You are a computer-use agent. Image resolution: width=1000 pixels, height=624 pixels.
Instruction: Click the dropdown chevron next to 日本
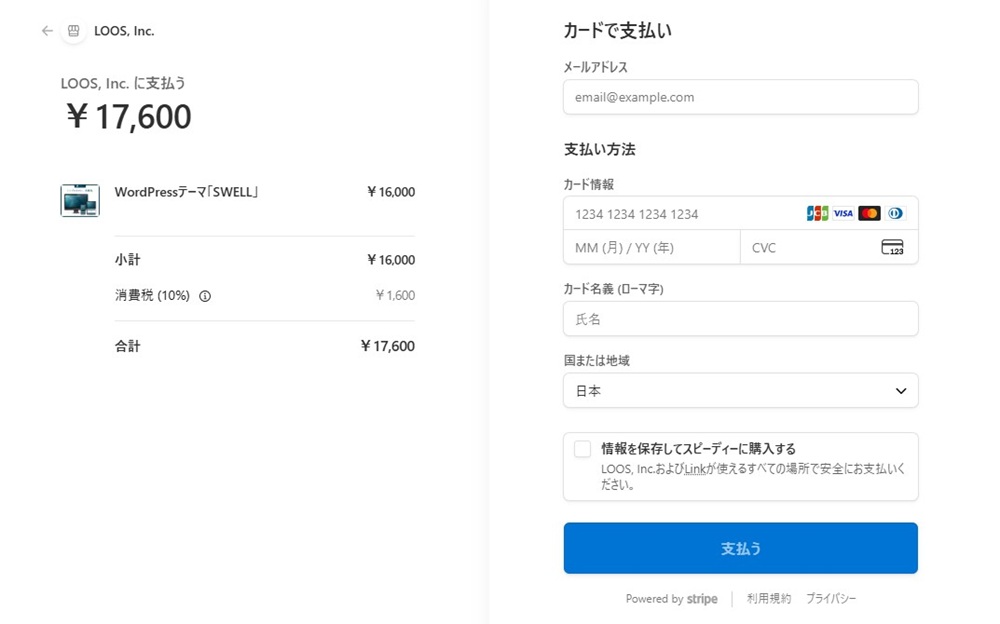[901, 391]
